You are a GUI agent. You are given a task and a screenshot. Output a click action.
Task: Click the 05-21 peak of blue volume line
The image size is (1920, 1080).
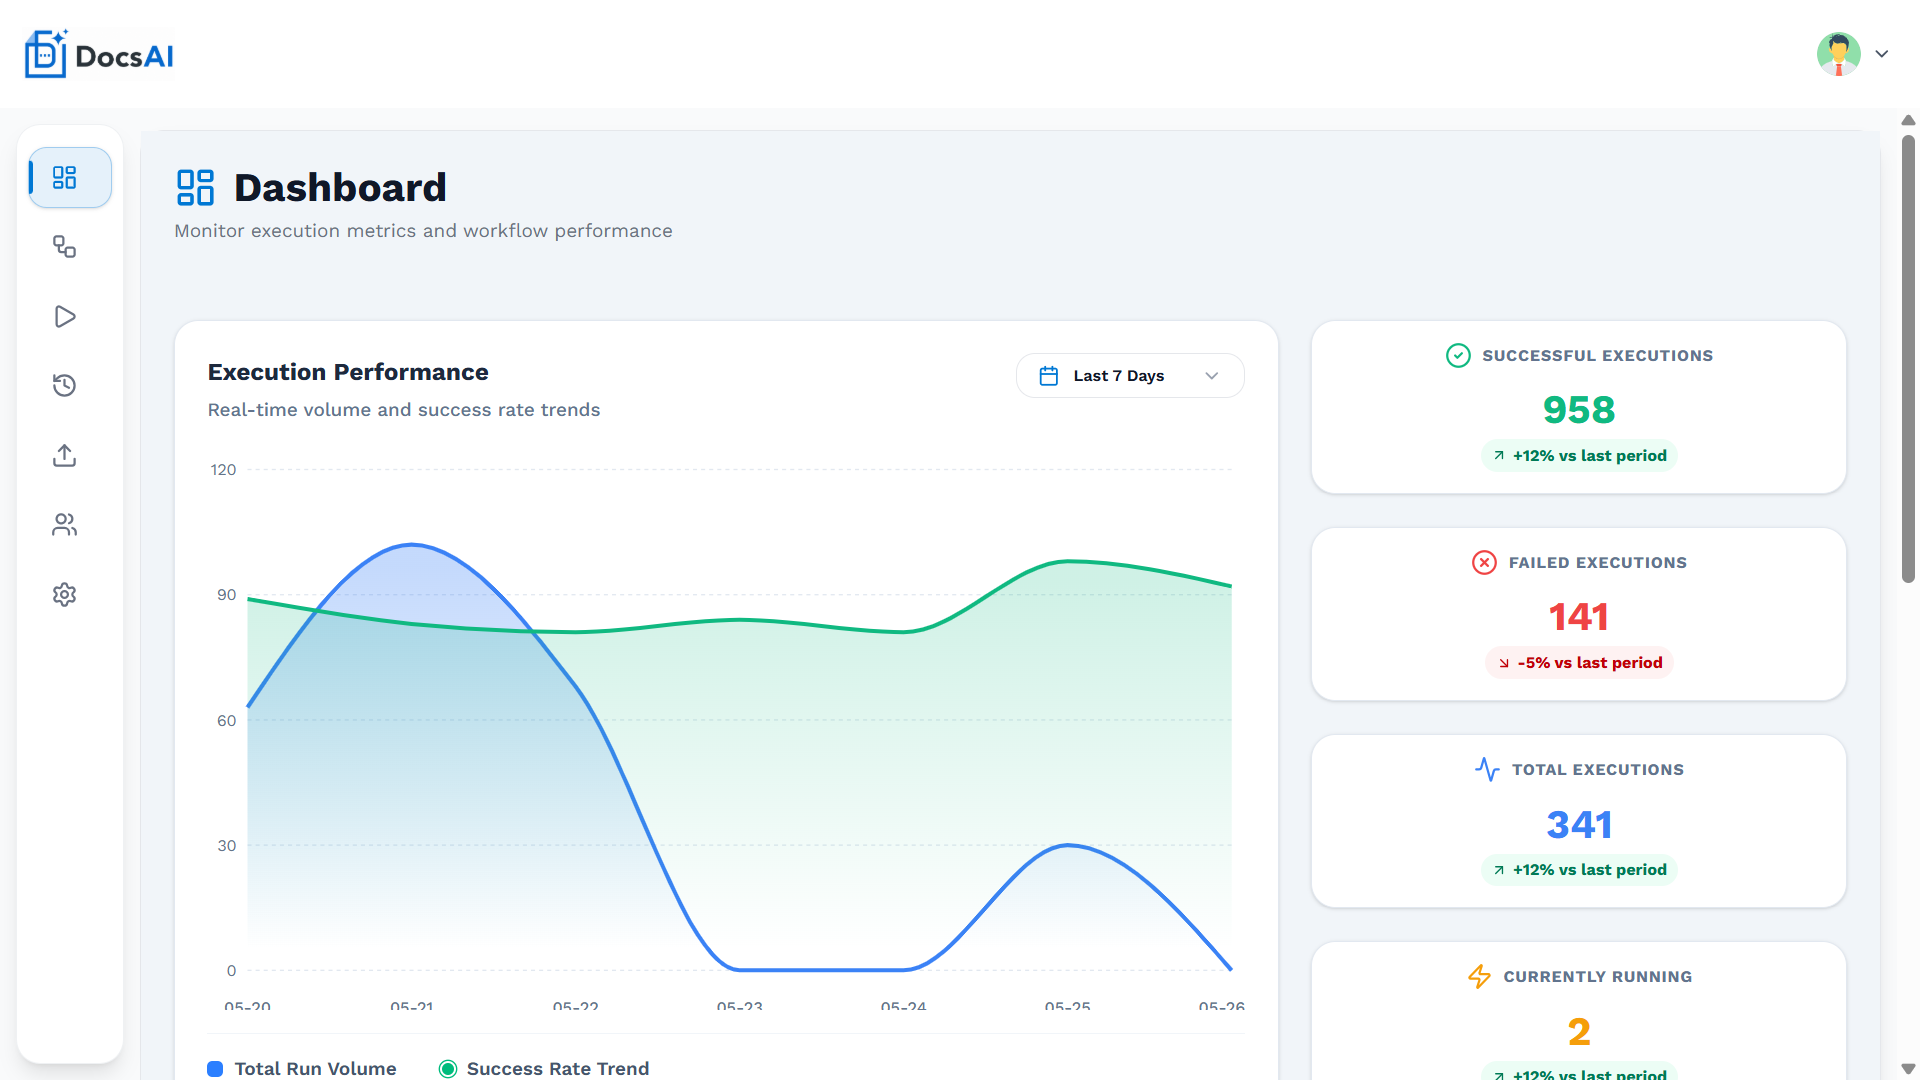(x=412, y=545)
